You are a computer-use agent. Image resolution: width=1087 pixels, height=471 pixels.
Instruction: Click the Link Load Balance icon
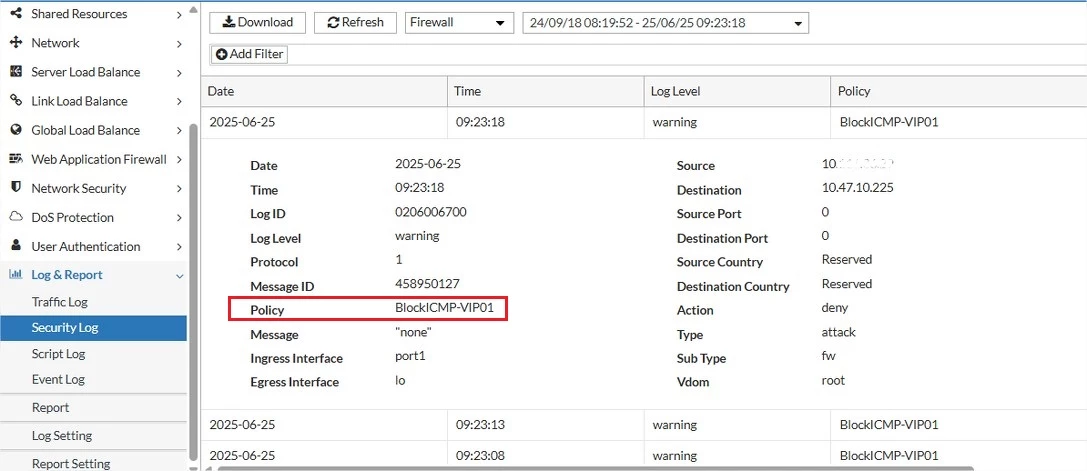16,101
